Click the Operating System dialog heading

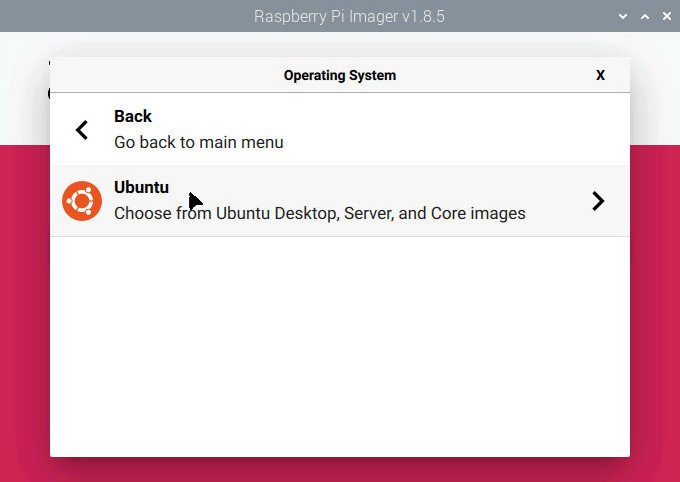coord(340,75)
